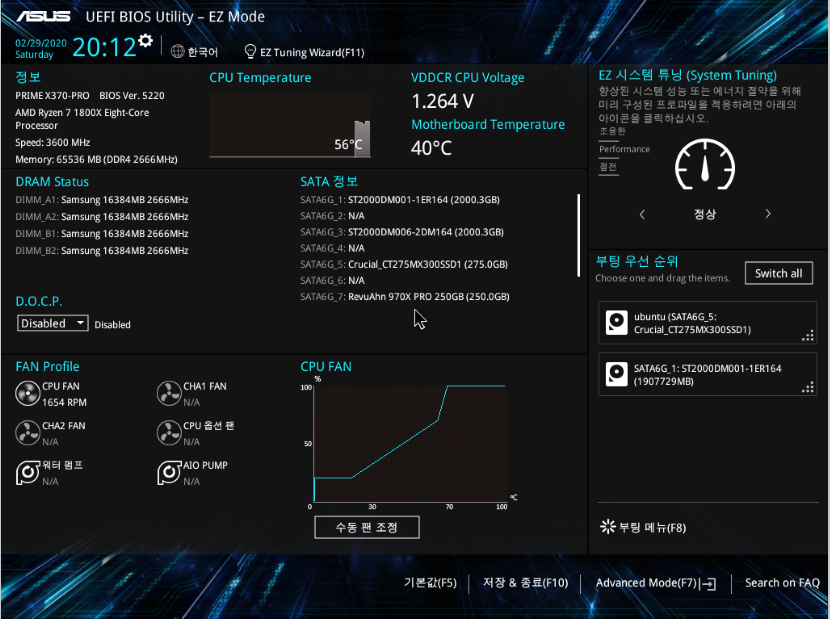Click the Switch all button
The image size is (830, 619).
[779, 273]
